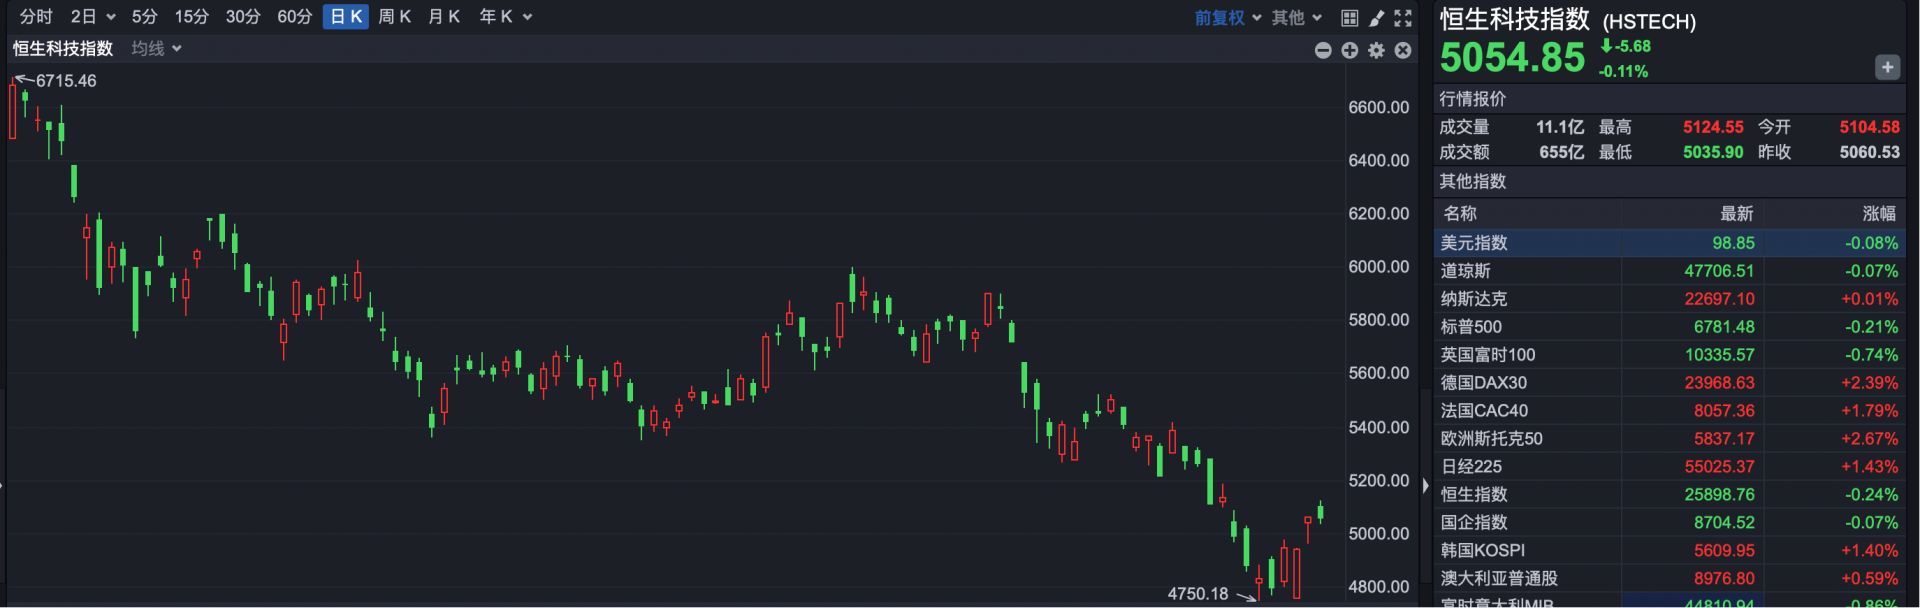Add HSTECH to watchlist with plus button
Screen dimensions: 1920x608
click(1887, 67)
